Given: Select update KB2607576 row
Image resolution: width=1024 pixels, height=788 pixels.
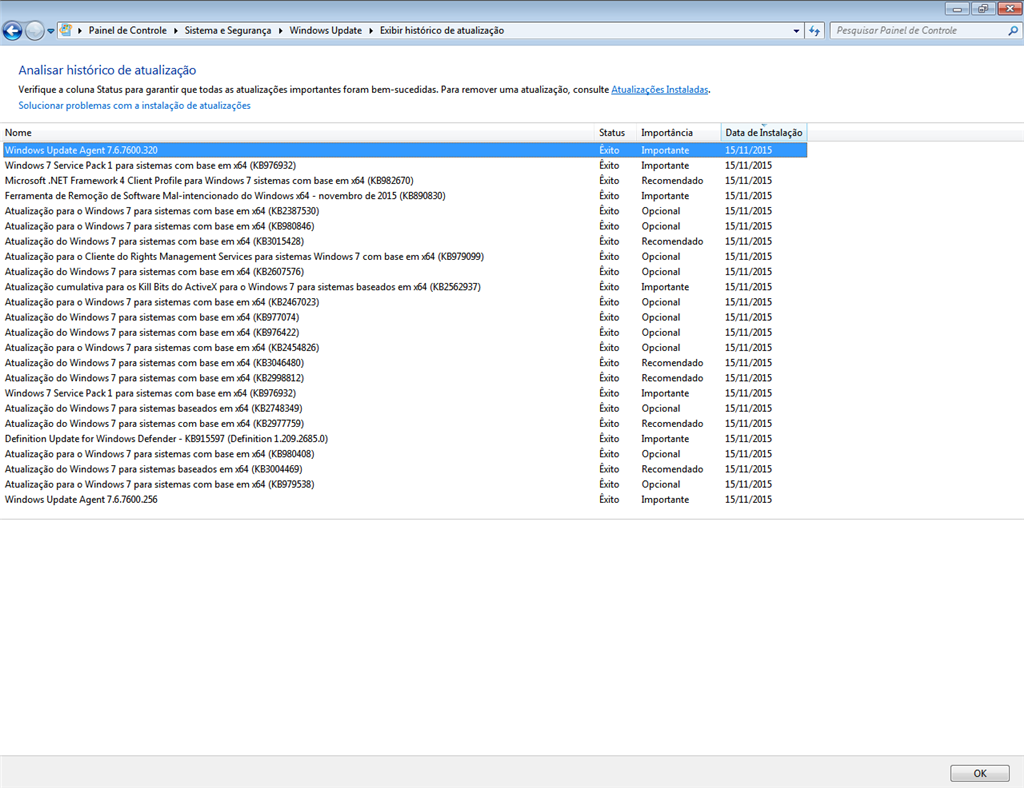Looking at the screenshot, I should pos(405,272).
